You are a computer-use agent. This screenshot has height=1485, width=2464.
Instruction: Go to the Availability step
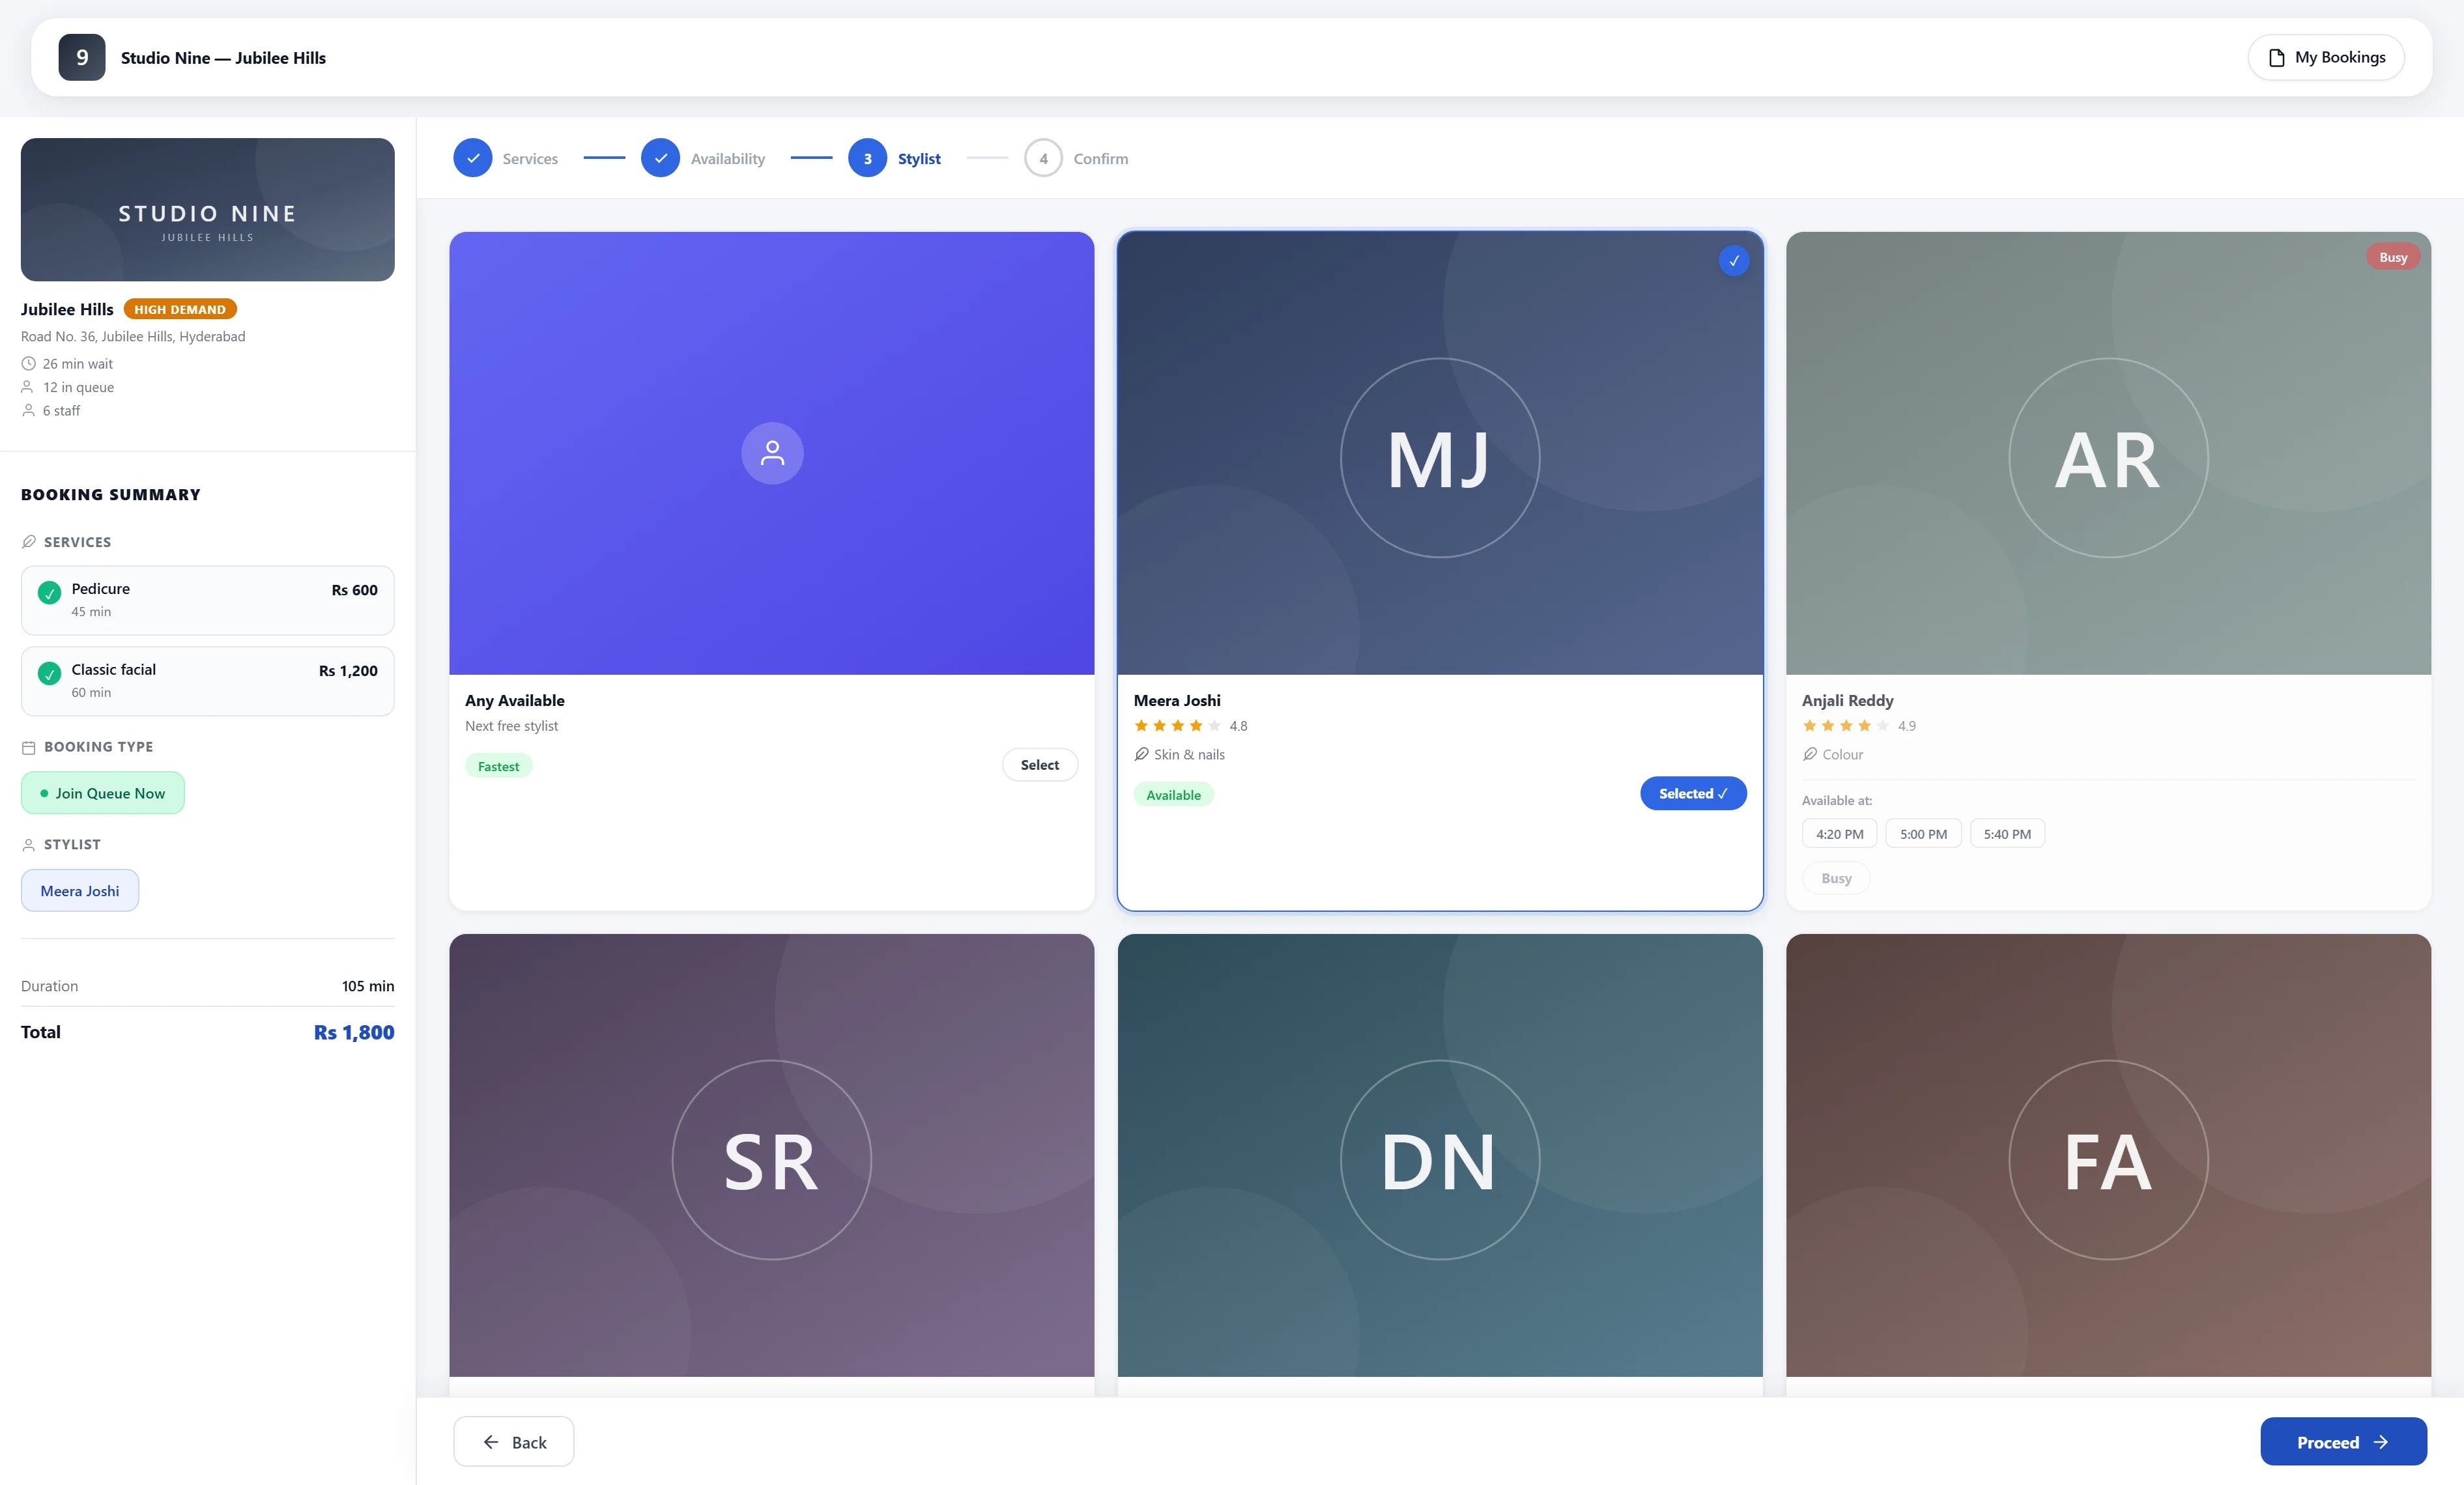[703, 158]
